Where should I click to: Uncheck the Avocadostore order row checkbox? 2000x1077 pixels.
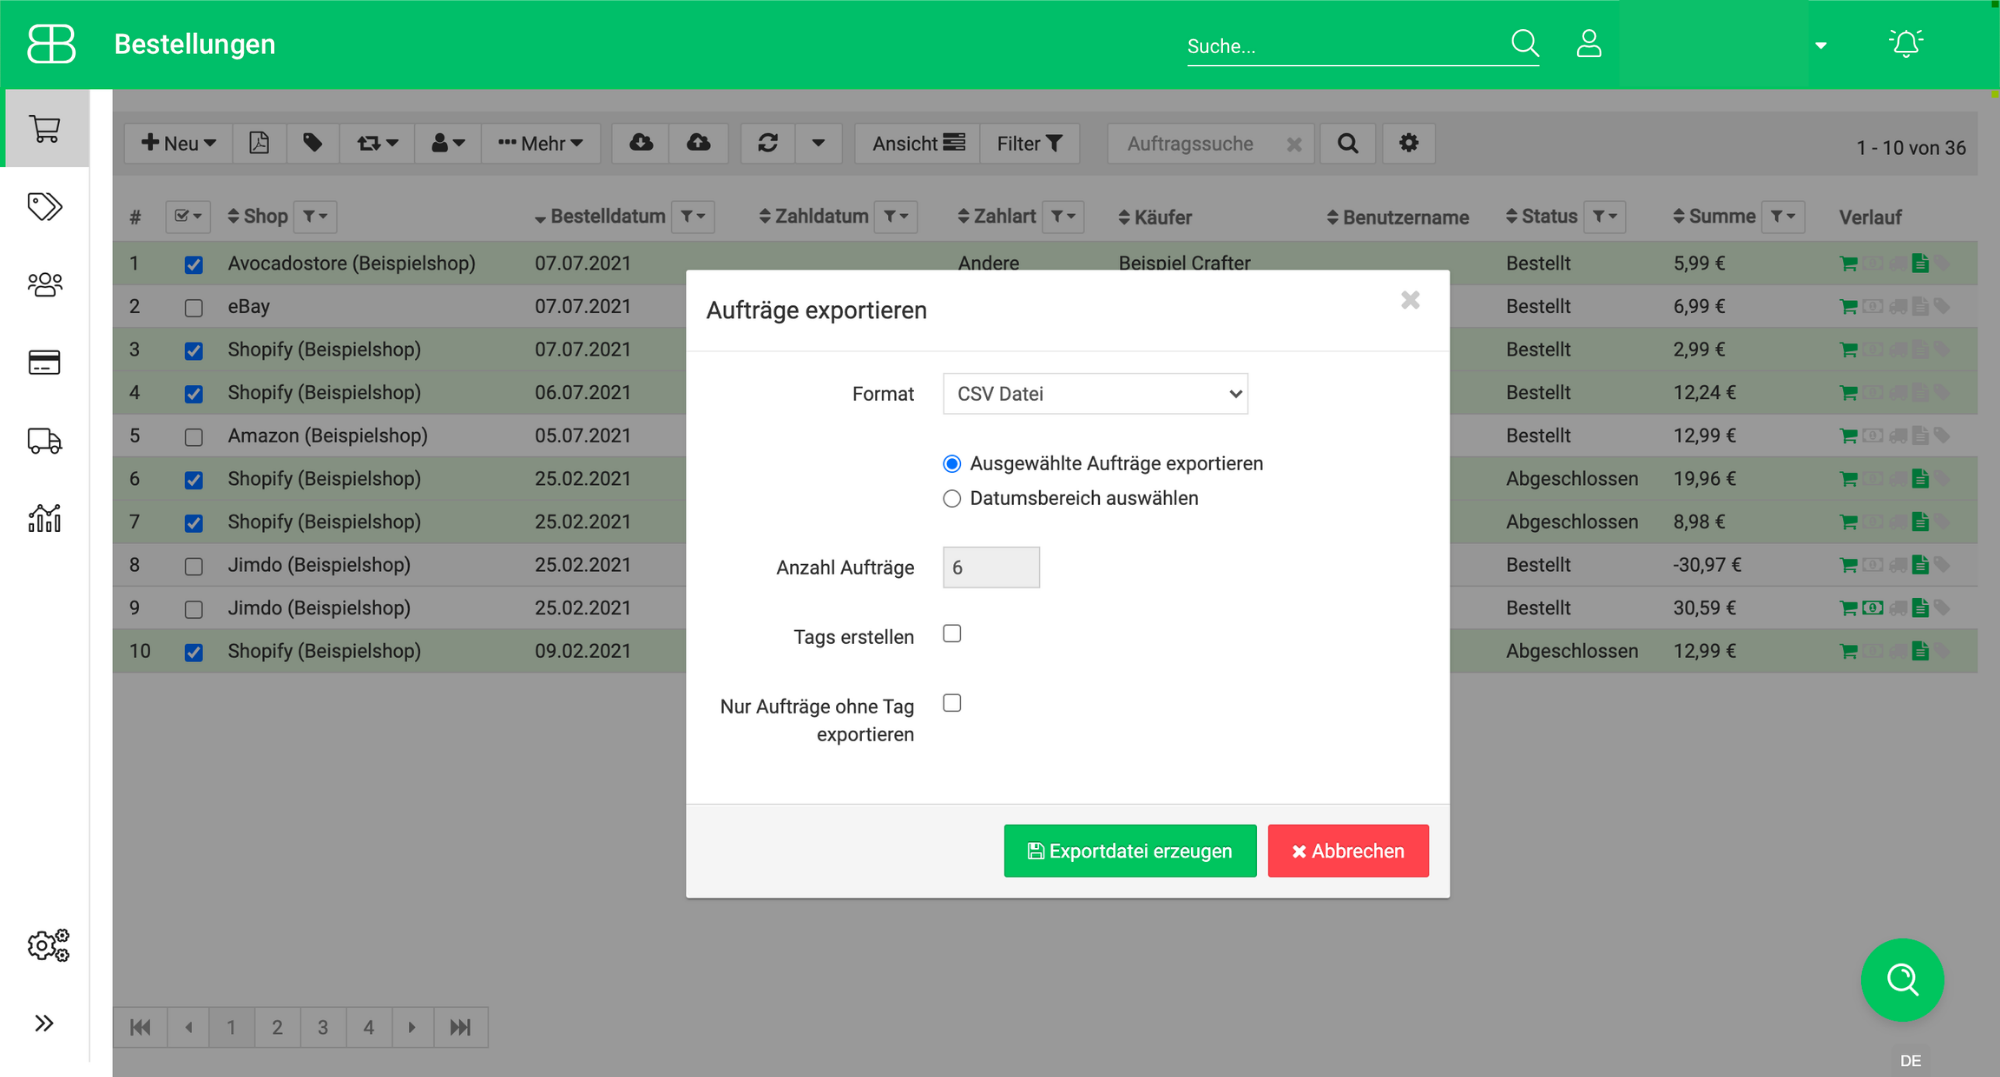pyautogui.click(x=193, y=263)
